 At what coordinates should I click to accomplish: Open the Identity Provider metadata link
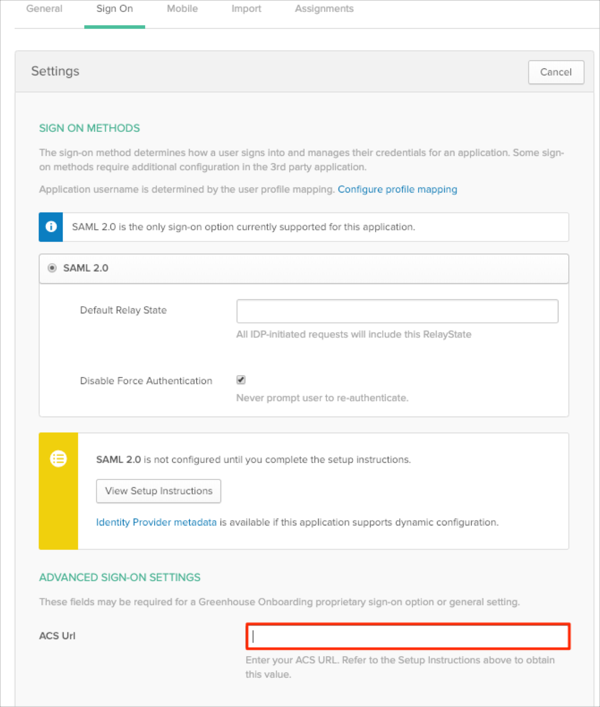click(156, 522)
